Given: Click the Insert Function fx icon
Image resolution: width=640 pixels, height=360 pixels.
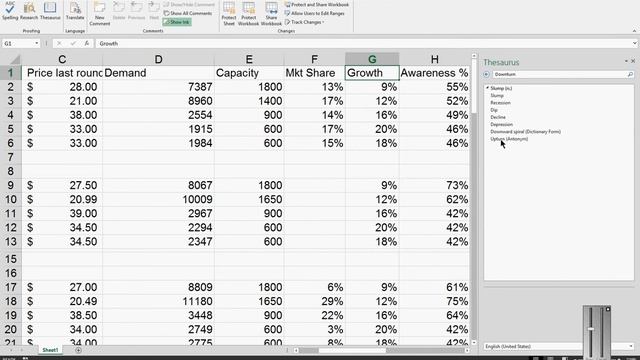Looking at the screenshot, I should click(87, 43).
